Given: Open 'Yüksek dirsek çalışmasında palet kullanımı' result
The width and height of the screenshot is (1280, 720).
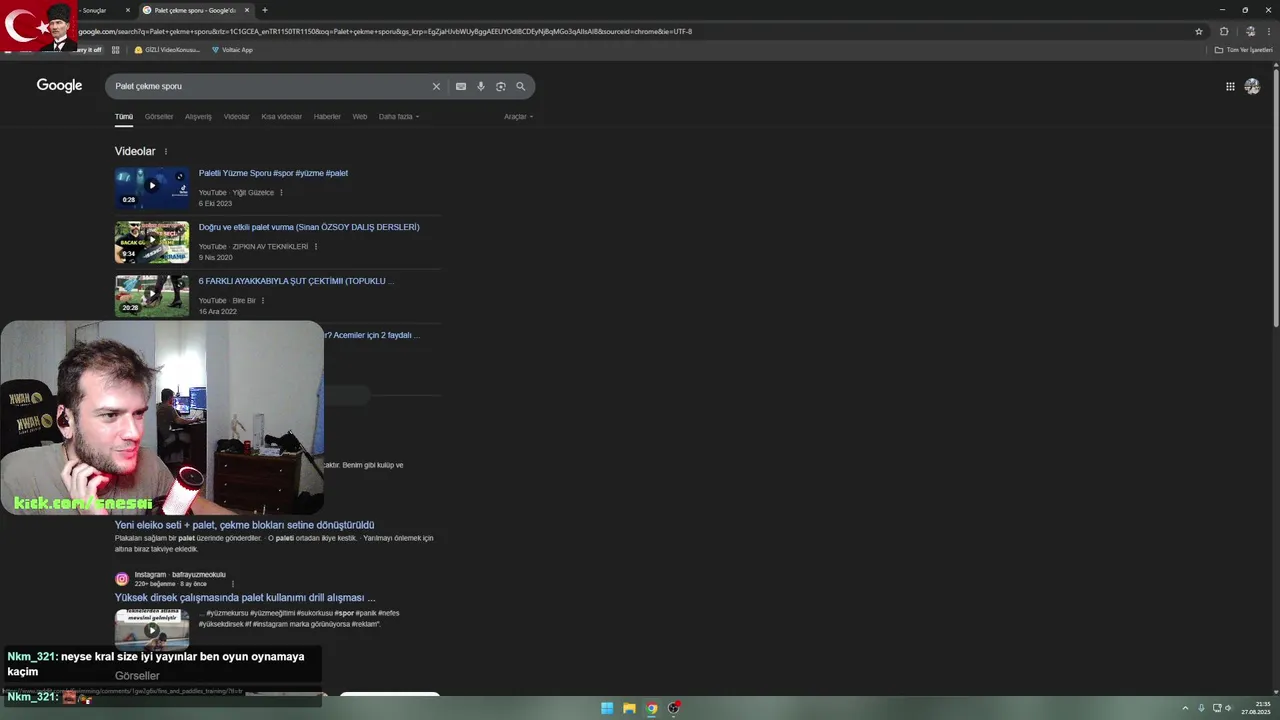Looking at the screenshot, I should pyautogui.click(x=245, y=598).
